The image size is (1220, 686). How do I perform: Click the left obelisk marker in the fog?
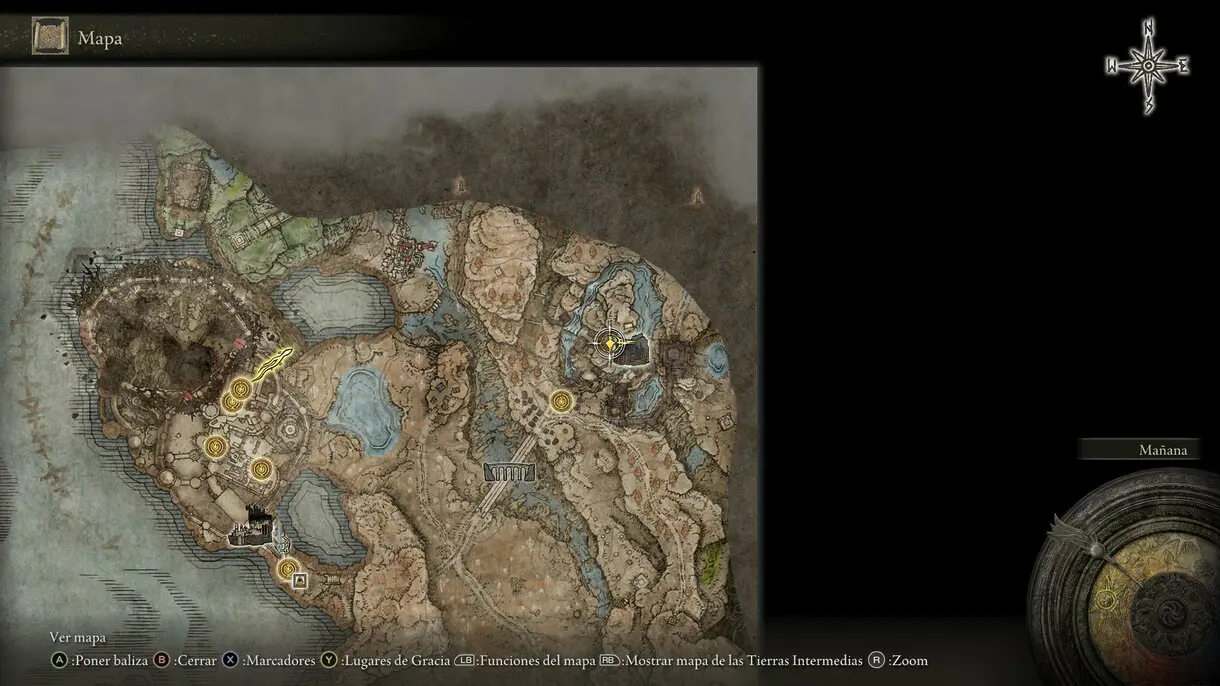point(460,184)
